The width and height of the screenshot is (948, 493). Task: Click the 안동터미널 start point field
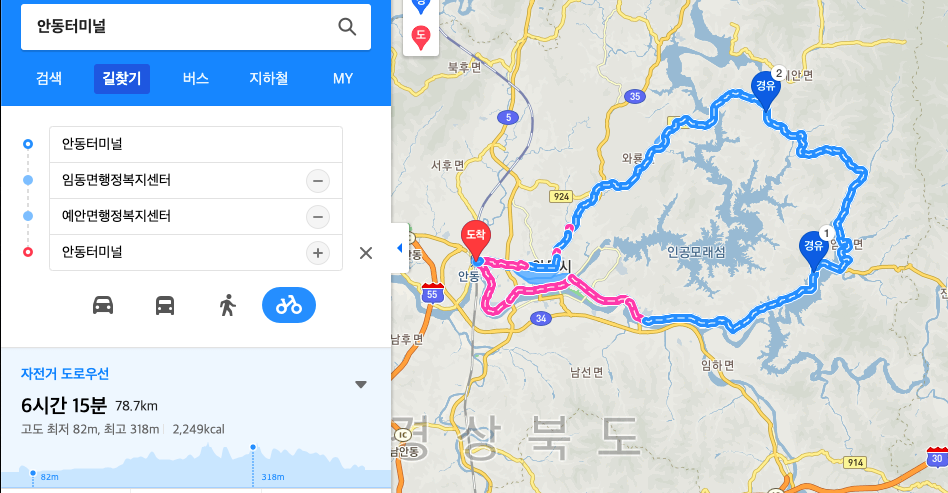[196, 144]
